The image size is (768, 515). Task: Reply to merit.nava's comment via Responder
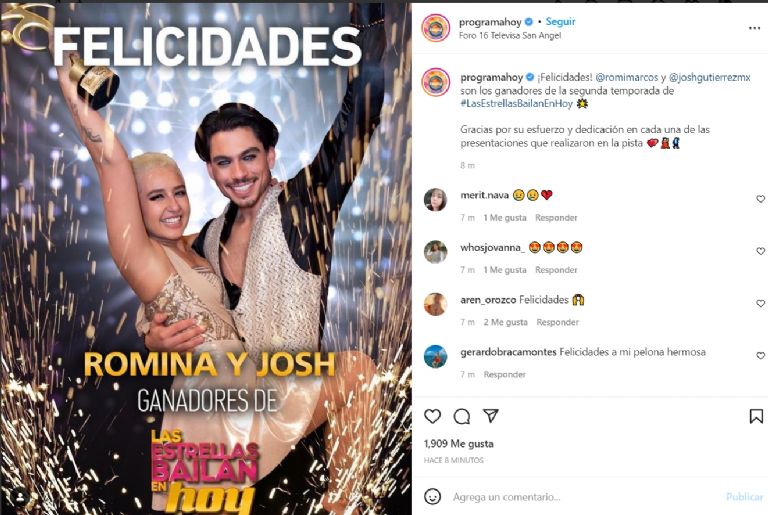(556, 218)
